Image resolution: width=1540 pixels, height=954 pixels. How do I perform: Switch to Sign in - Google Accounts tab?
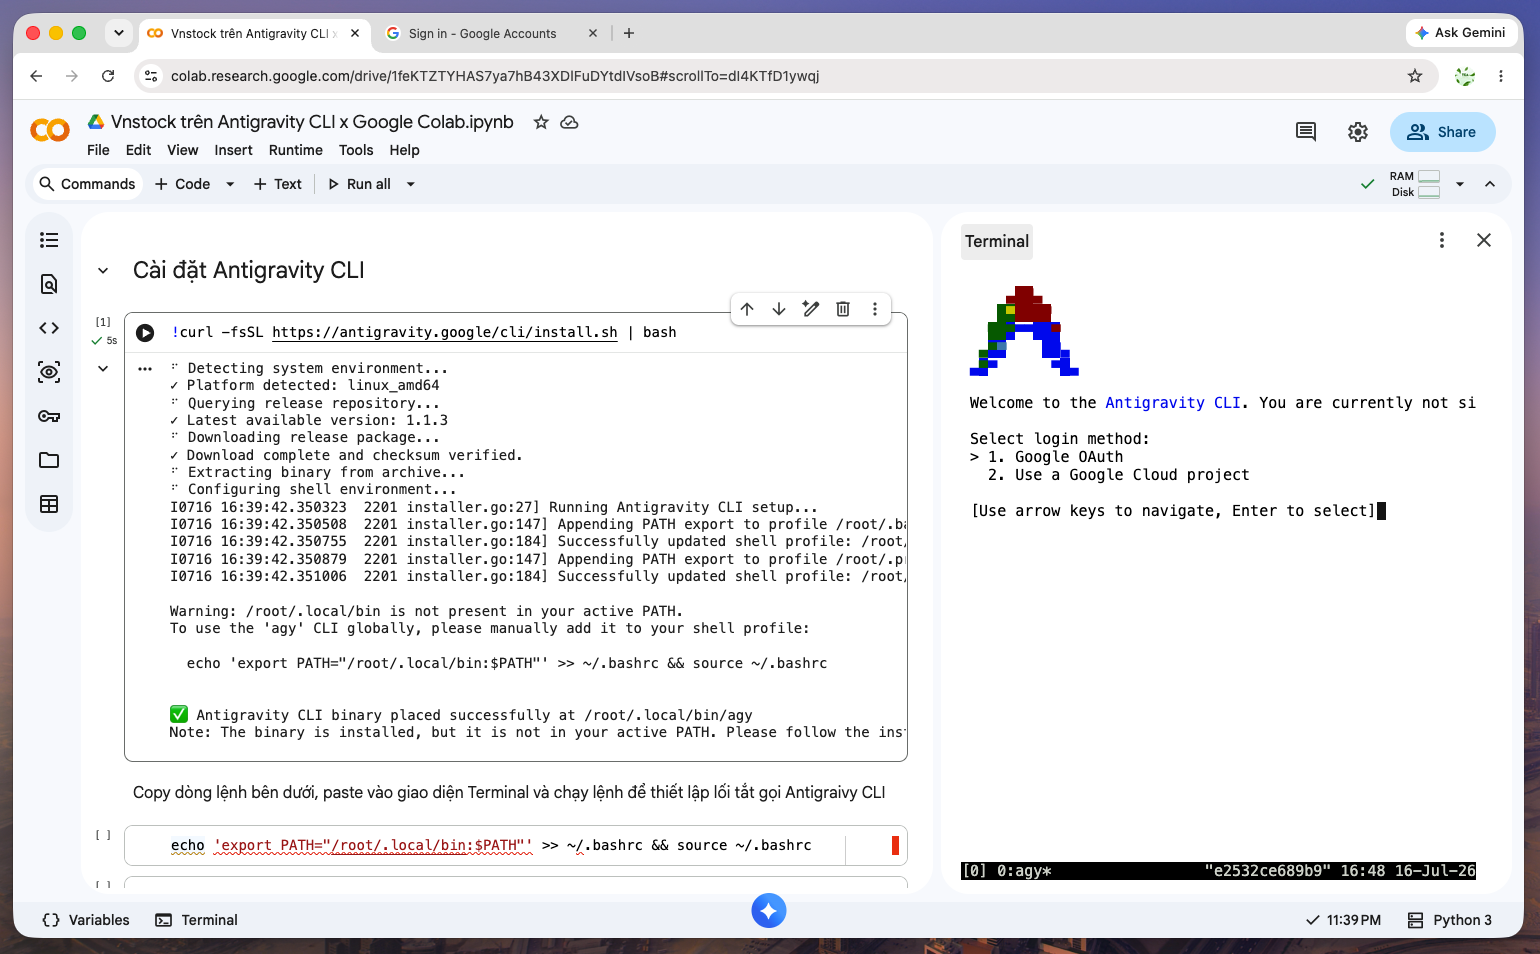[482, 33]
